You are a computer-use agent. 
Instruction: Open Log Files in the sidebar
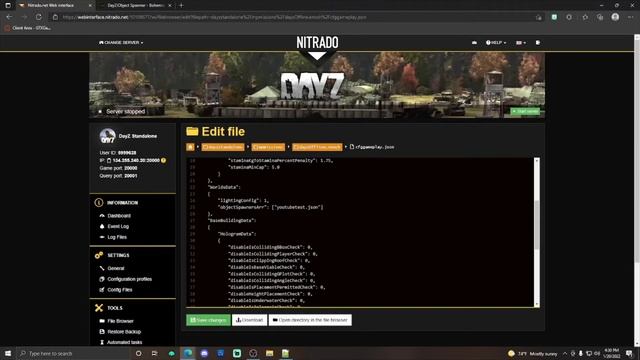117,237
